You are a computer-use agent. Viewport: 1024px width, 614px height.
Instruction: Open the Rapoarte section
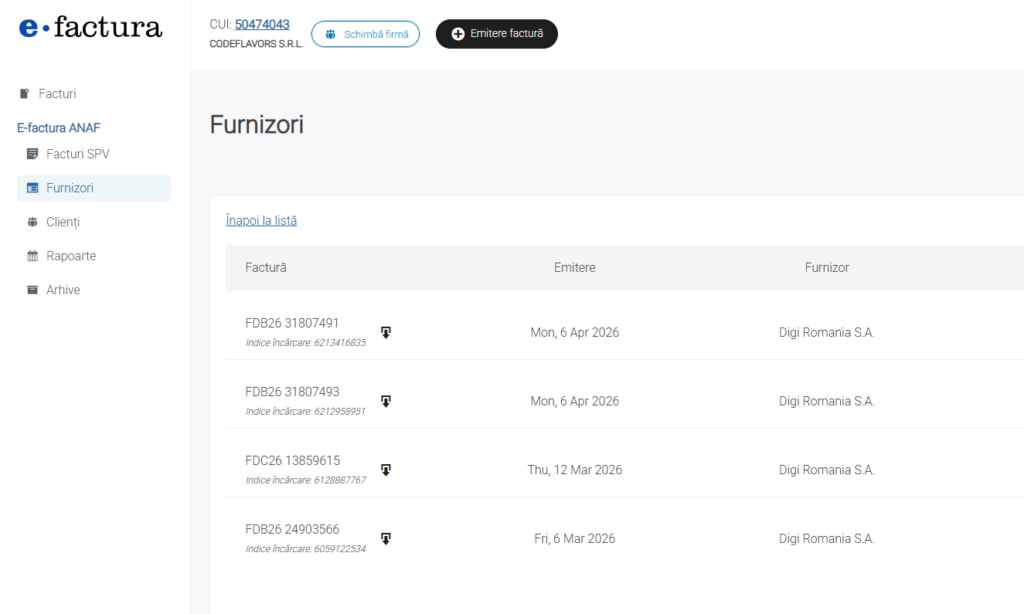pos(71,256)
